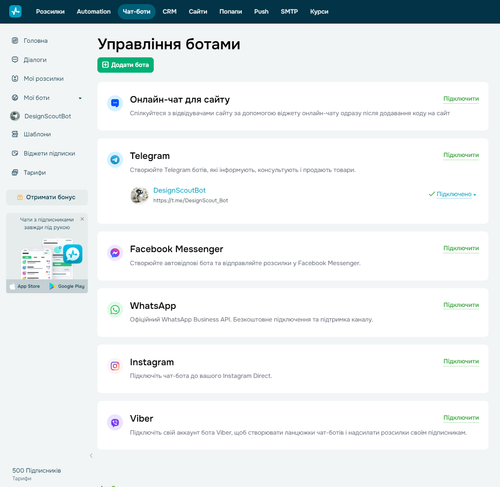Go to Мої розсилки in sidebar

(x=44, y=79)
